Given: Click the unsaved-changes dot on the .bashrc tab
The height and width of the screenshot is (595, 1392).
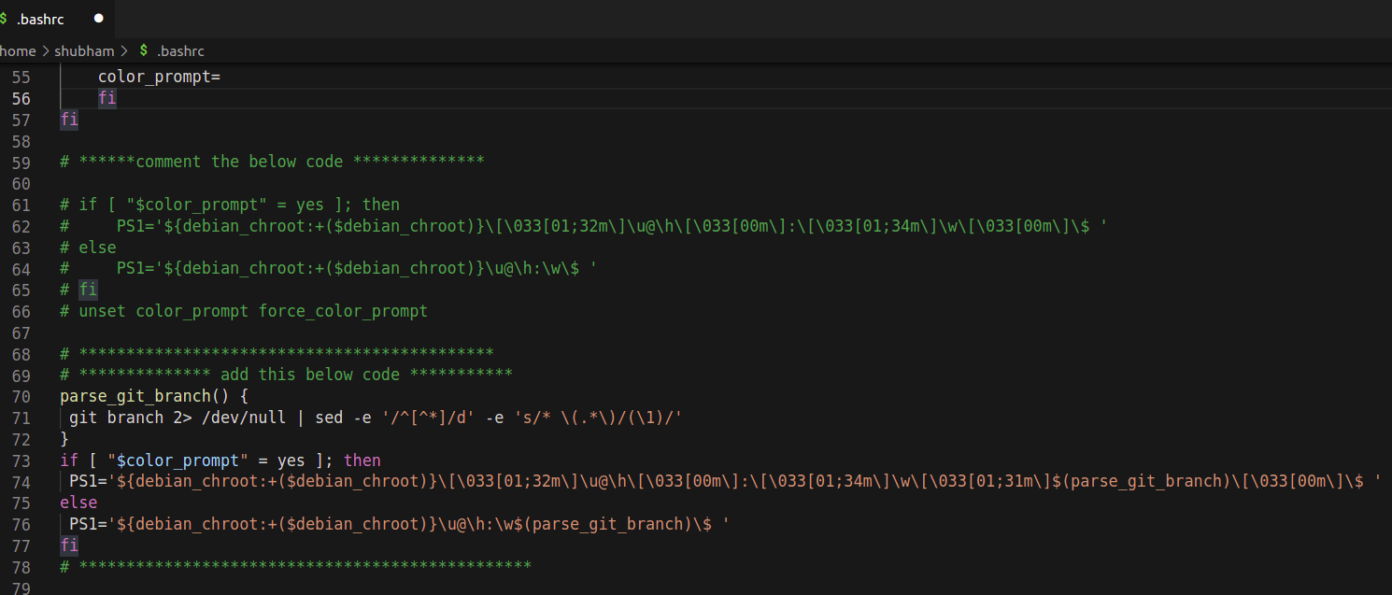Looking at the screenshot, I should tap(97, 17).
